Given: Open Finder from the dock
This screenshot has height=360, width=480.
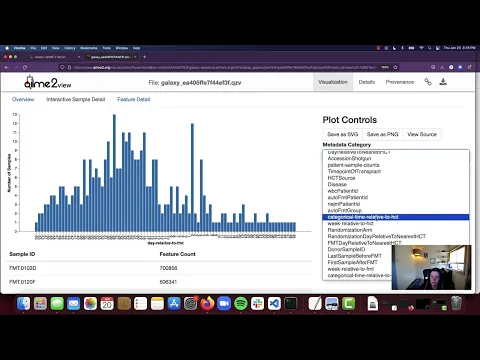Looking at the screenshot, I should tap(23, 303).
